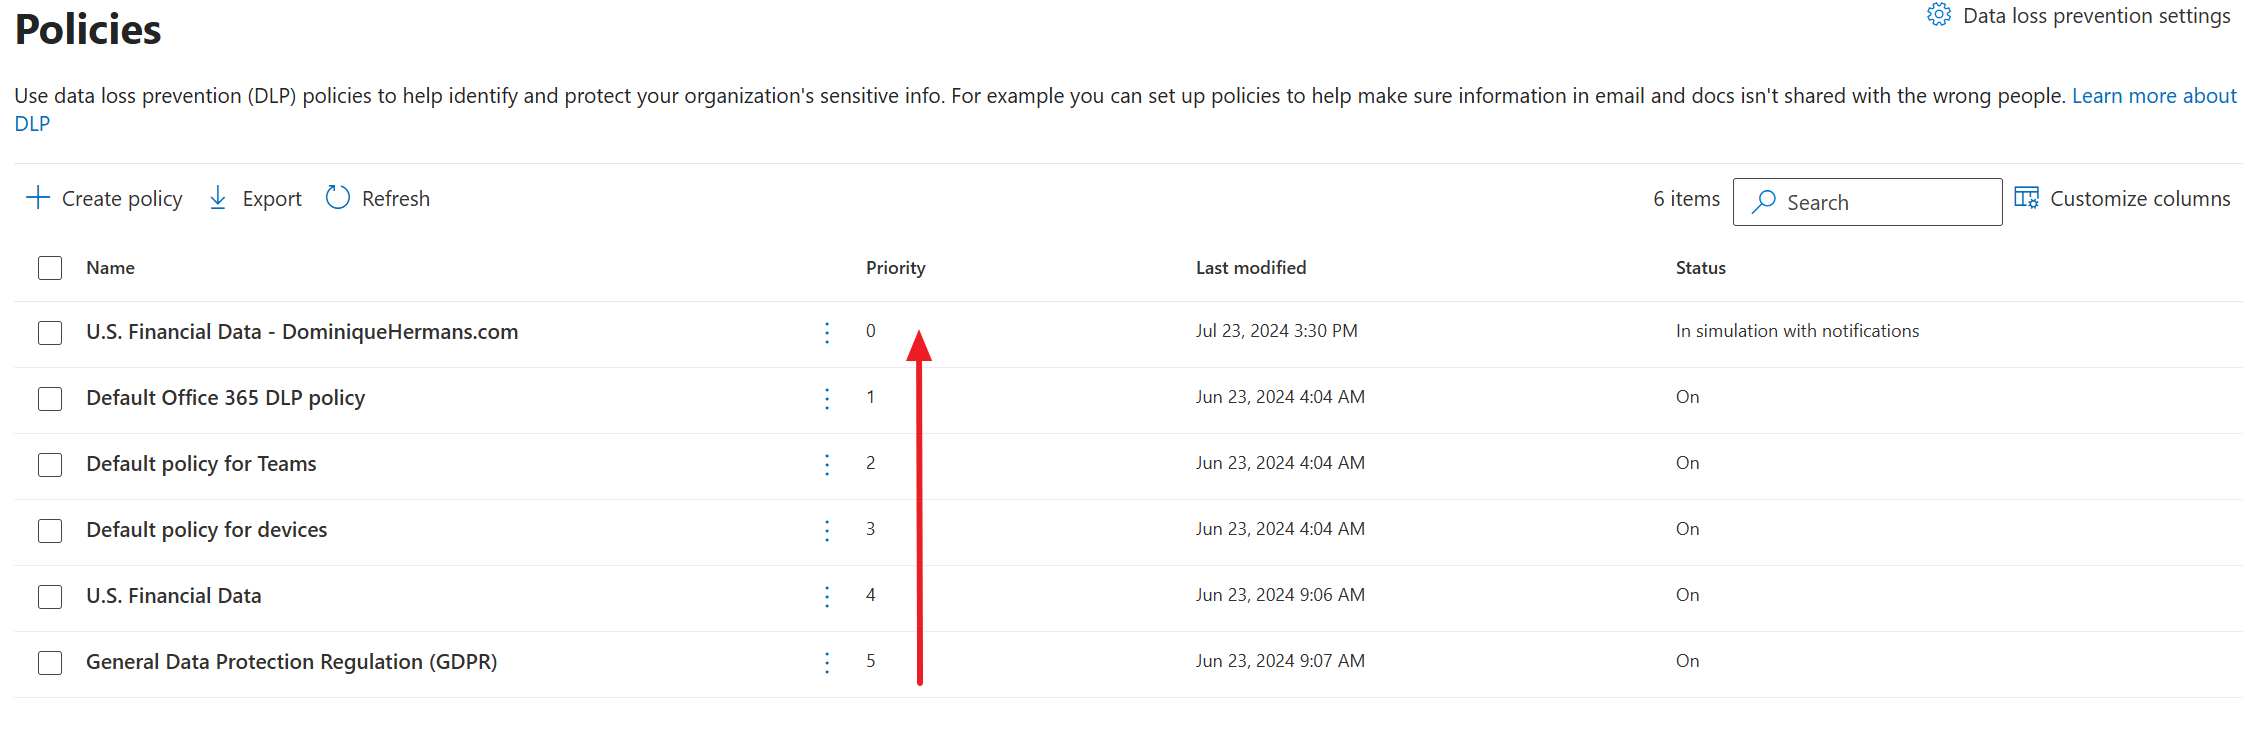Sort policies by Last modified

pos(1251,267)
